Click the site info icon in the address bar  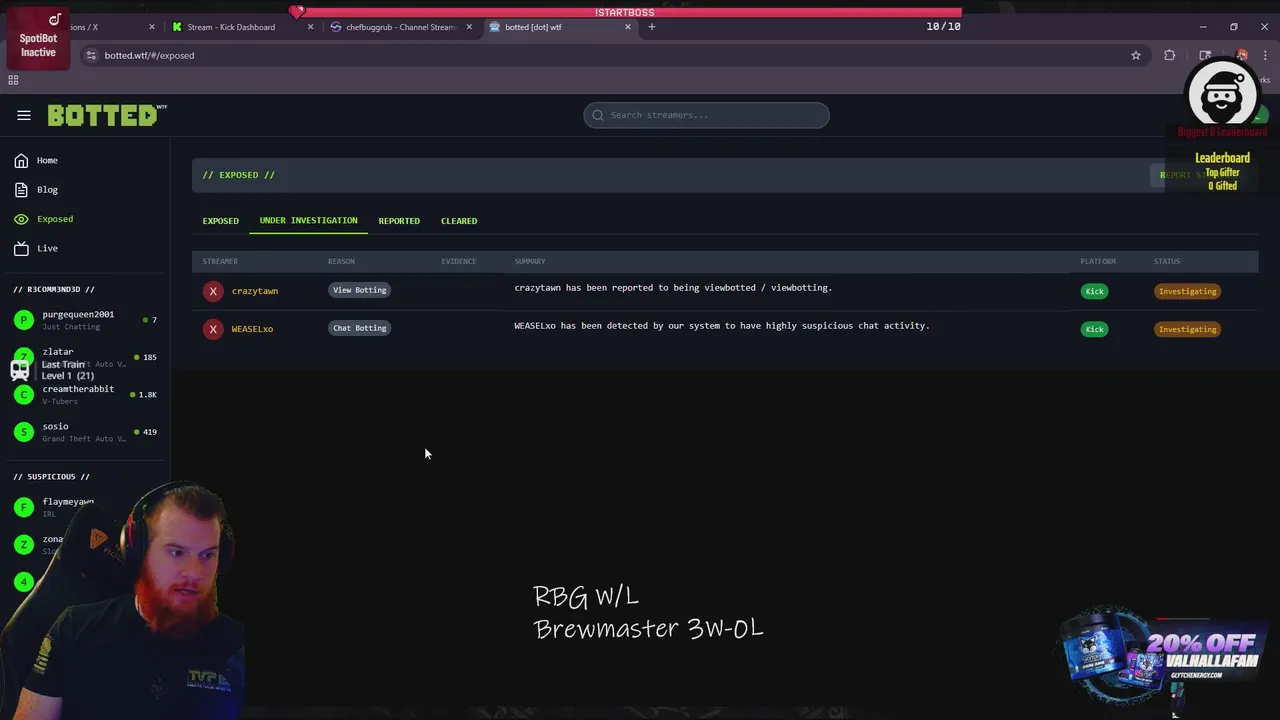[91, 55]
